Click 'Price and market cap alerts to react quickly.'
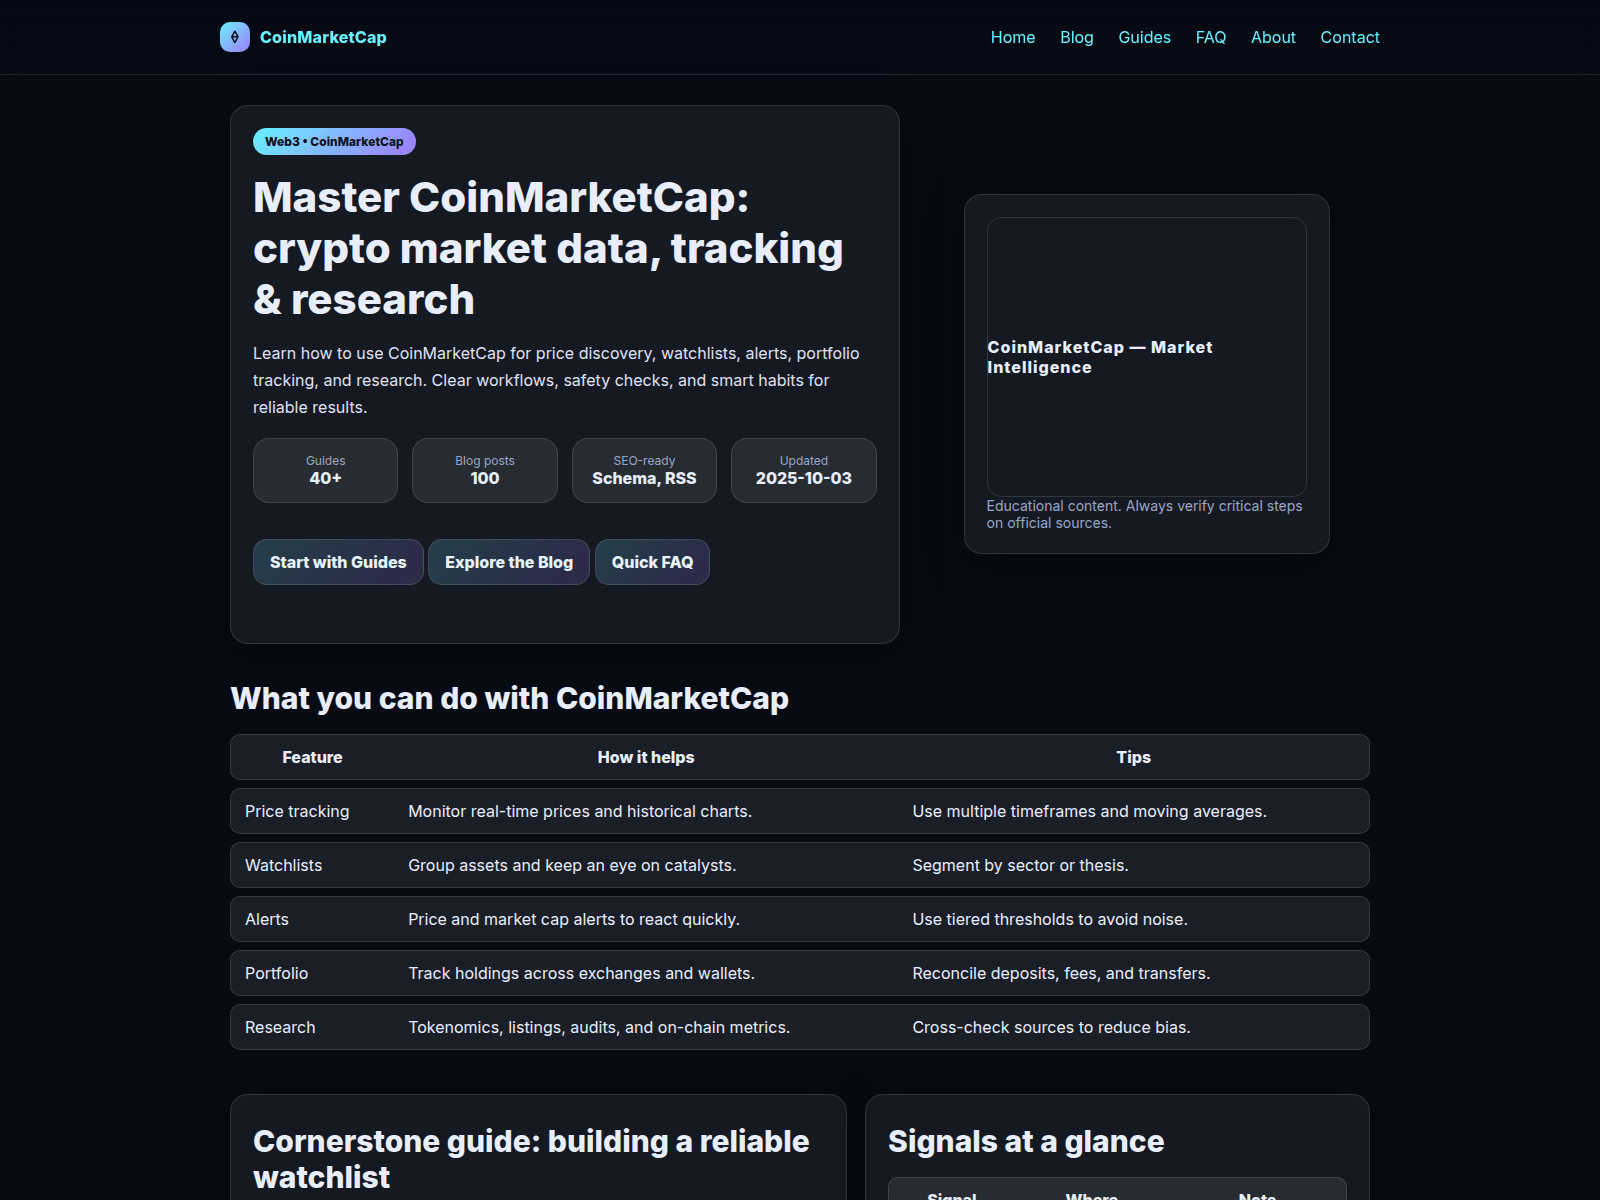 pyautogui.click(x=574, y=919)
